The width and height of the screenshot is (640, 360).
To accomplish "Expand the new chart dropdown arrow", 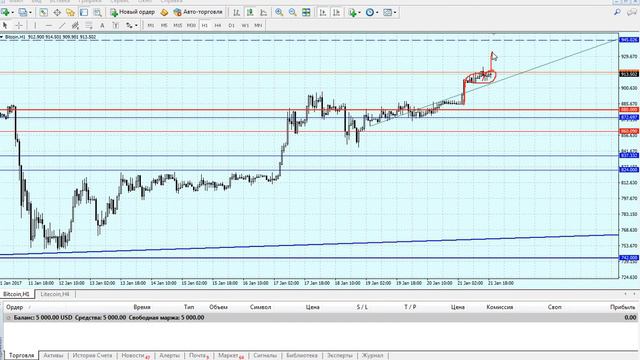I will tap(13, 13).
